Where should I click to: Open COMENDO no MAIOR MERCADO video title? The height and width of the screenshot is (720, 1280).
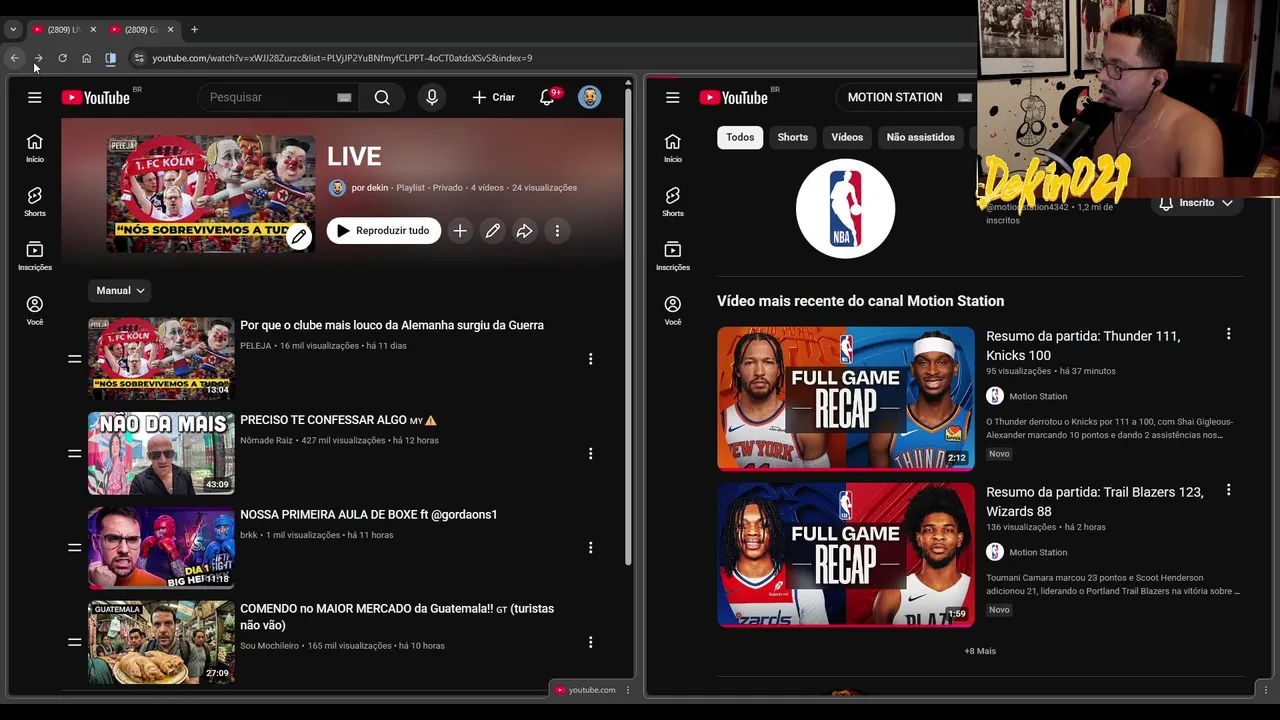point(397,617)
